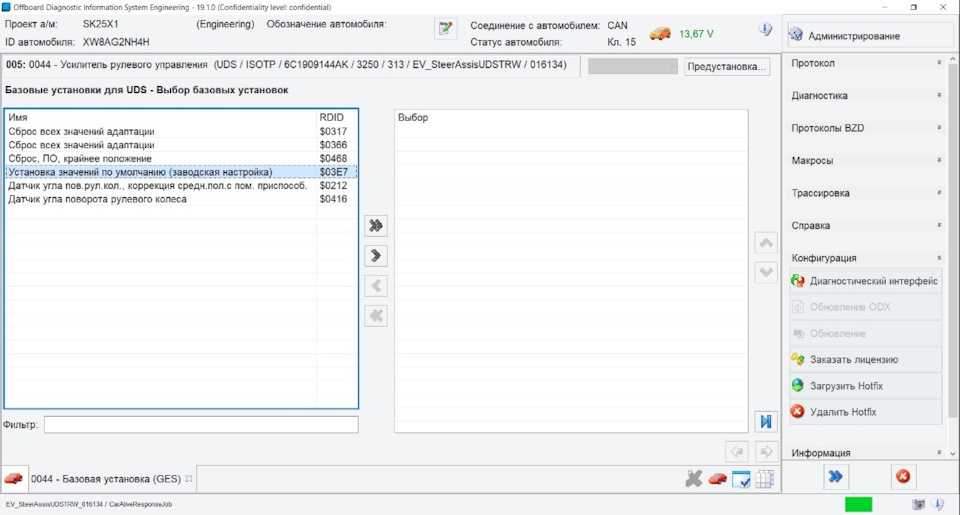Go forward with the right navigation arrow
Image resolution: width=960 pixels, height=515 pixels.
766,452
